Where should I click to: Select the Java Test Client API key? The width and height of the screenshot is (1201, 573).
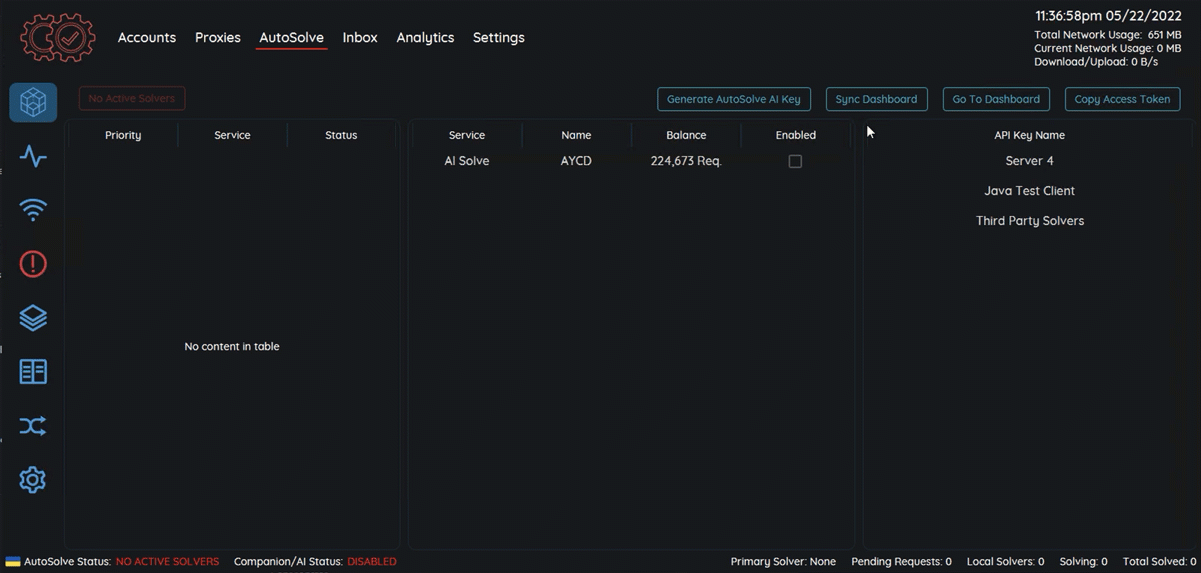[1030, 191]
